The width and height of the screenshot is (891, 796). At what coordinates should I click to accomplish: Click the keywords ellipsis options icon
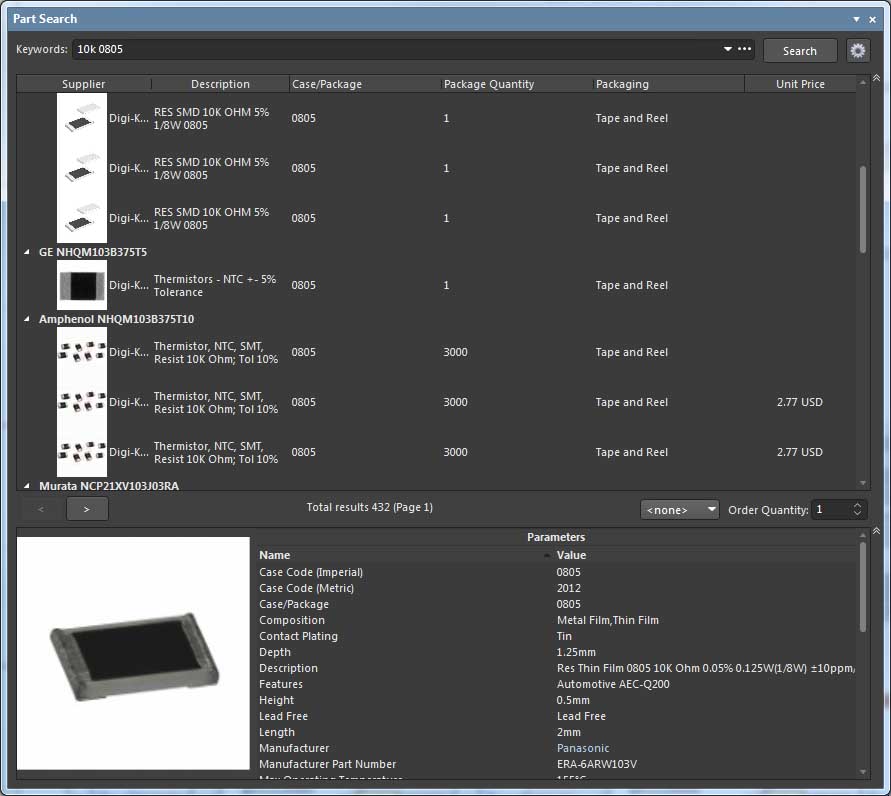(x=745, y=49)
